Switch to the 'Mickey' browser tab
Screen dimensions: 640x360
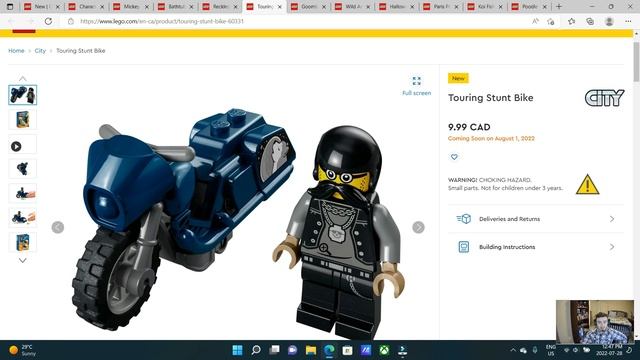(x=131, y=7)
